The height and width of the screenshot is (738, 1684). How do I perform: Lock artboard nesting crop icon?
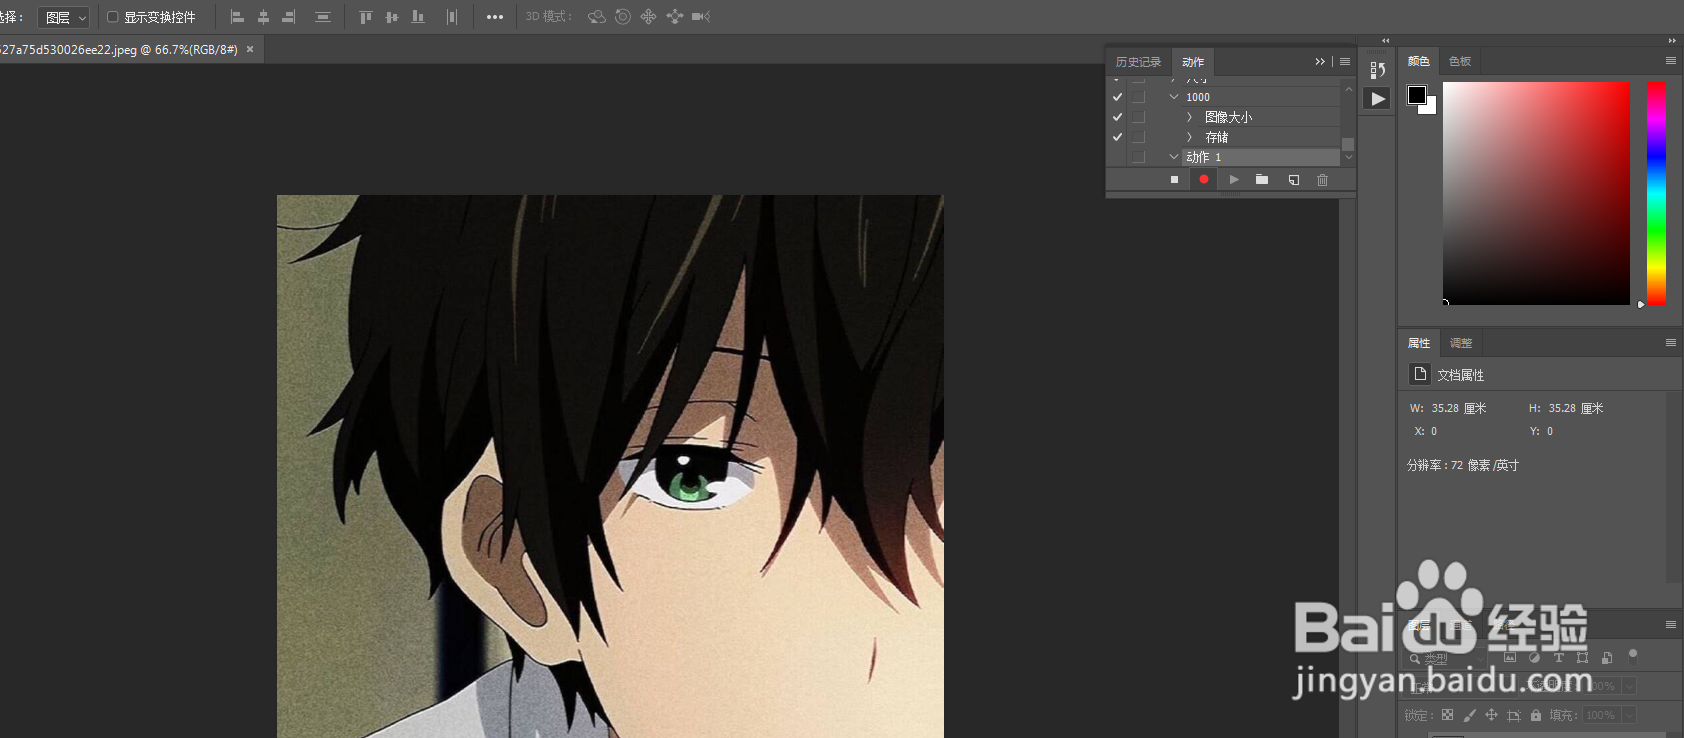click(x=1514, y=715)
